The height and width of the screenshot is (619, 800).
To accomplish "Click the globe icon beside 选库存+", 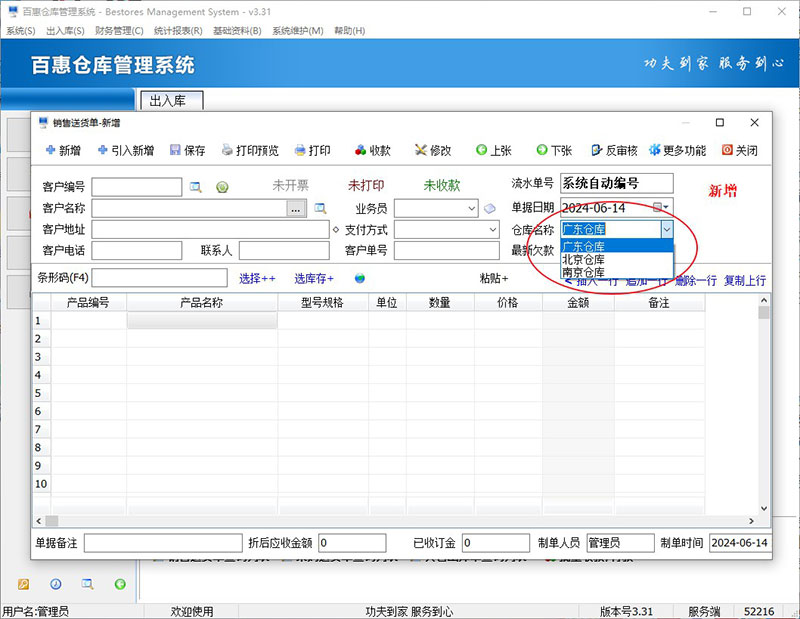I will [x=360, y=278].
